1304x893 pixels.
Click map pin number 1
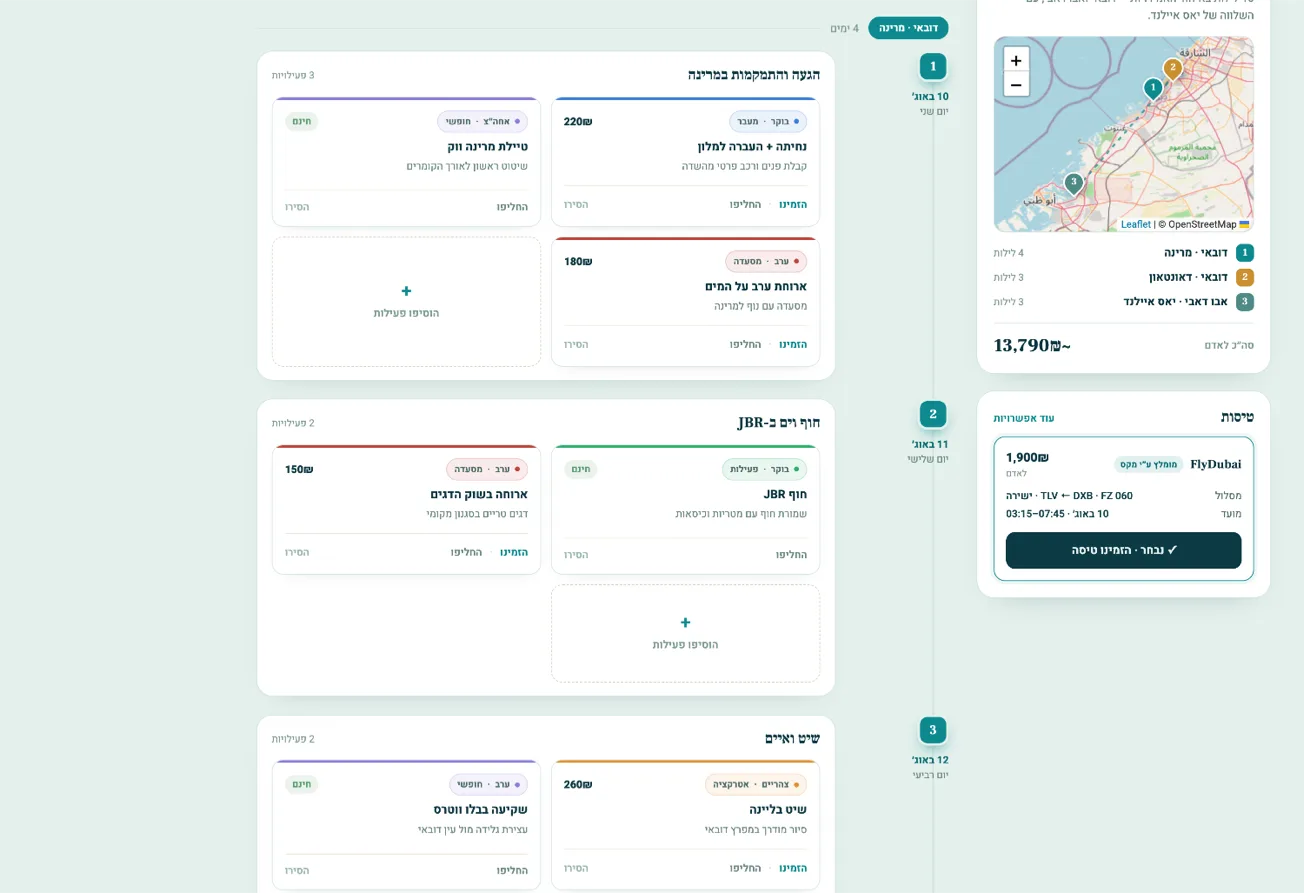click(x=1153, y=89)
